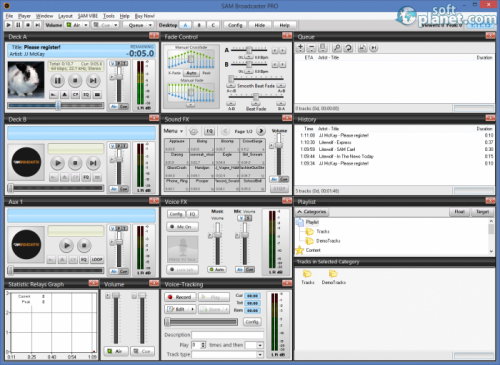Image resolution: width=500 pixels, height=365 pixels.
Task: Start playback on Deck B
Action: (58, 163)
